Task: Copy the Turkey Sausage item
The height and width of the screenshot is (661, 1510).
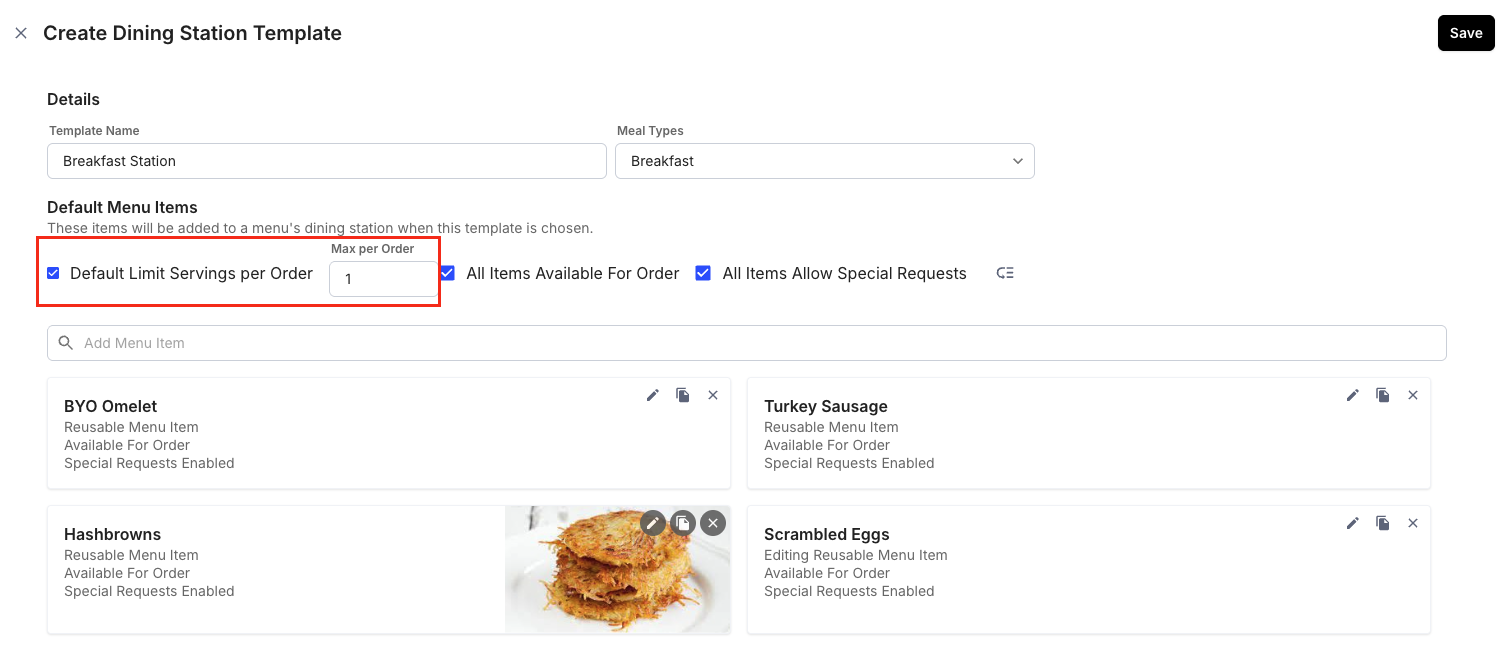Action: pos(1383,395)
